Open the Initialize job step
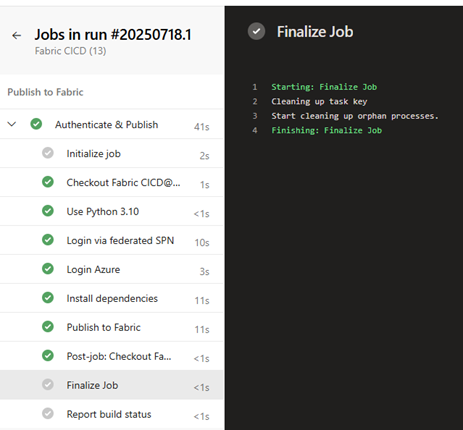463x430 pixels. point(111,153)
